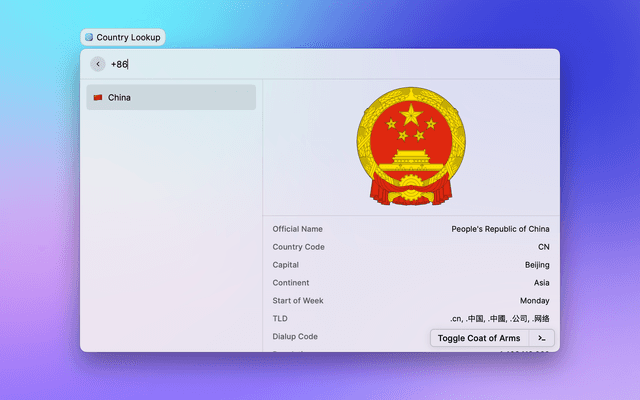Click the Dialup Code row label

pyautogui.click(x=295, y=337)
